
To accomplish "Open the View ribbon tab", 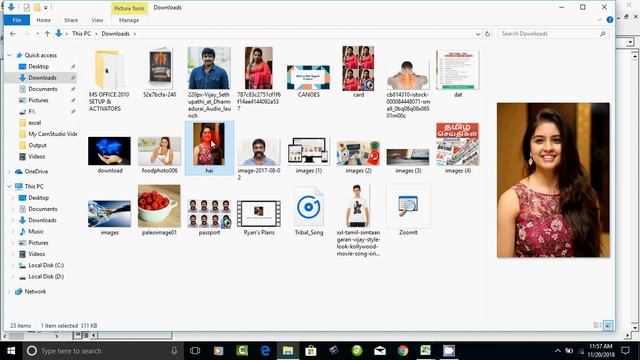I will (x=97, y=20).
